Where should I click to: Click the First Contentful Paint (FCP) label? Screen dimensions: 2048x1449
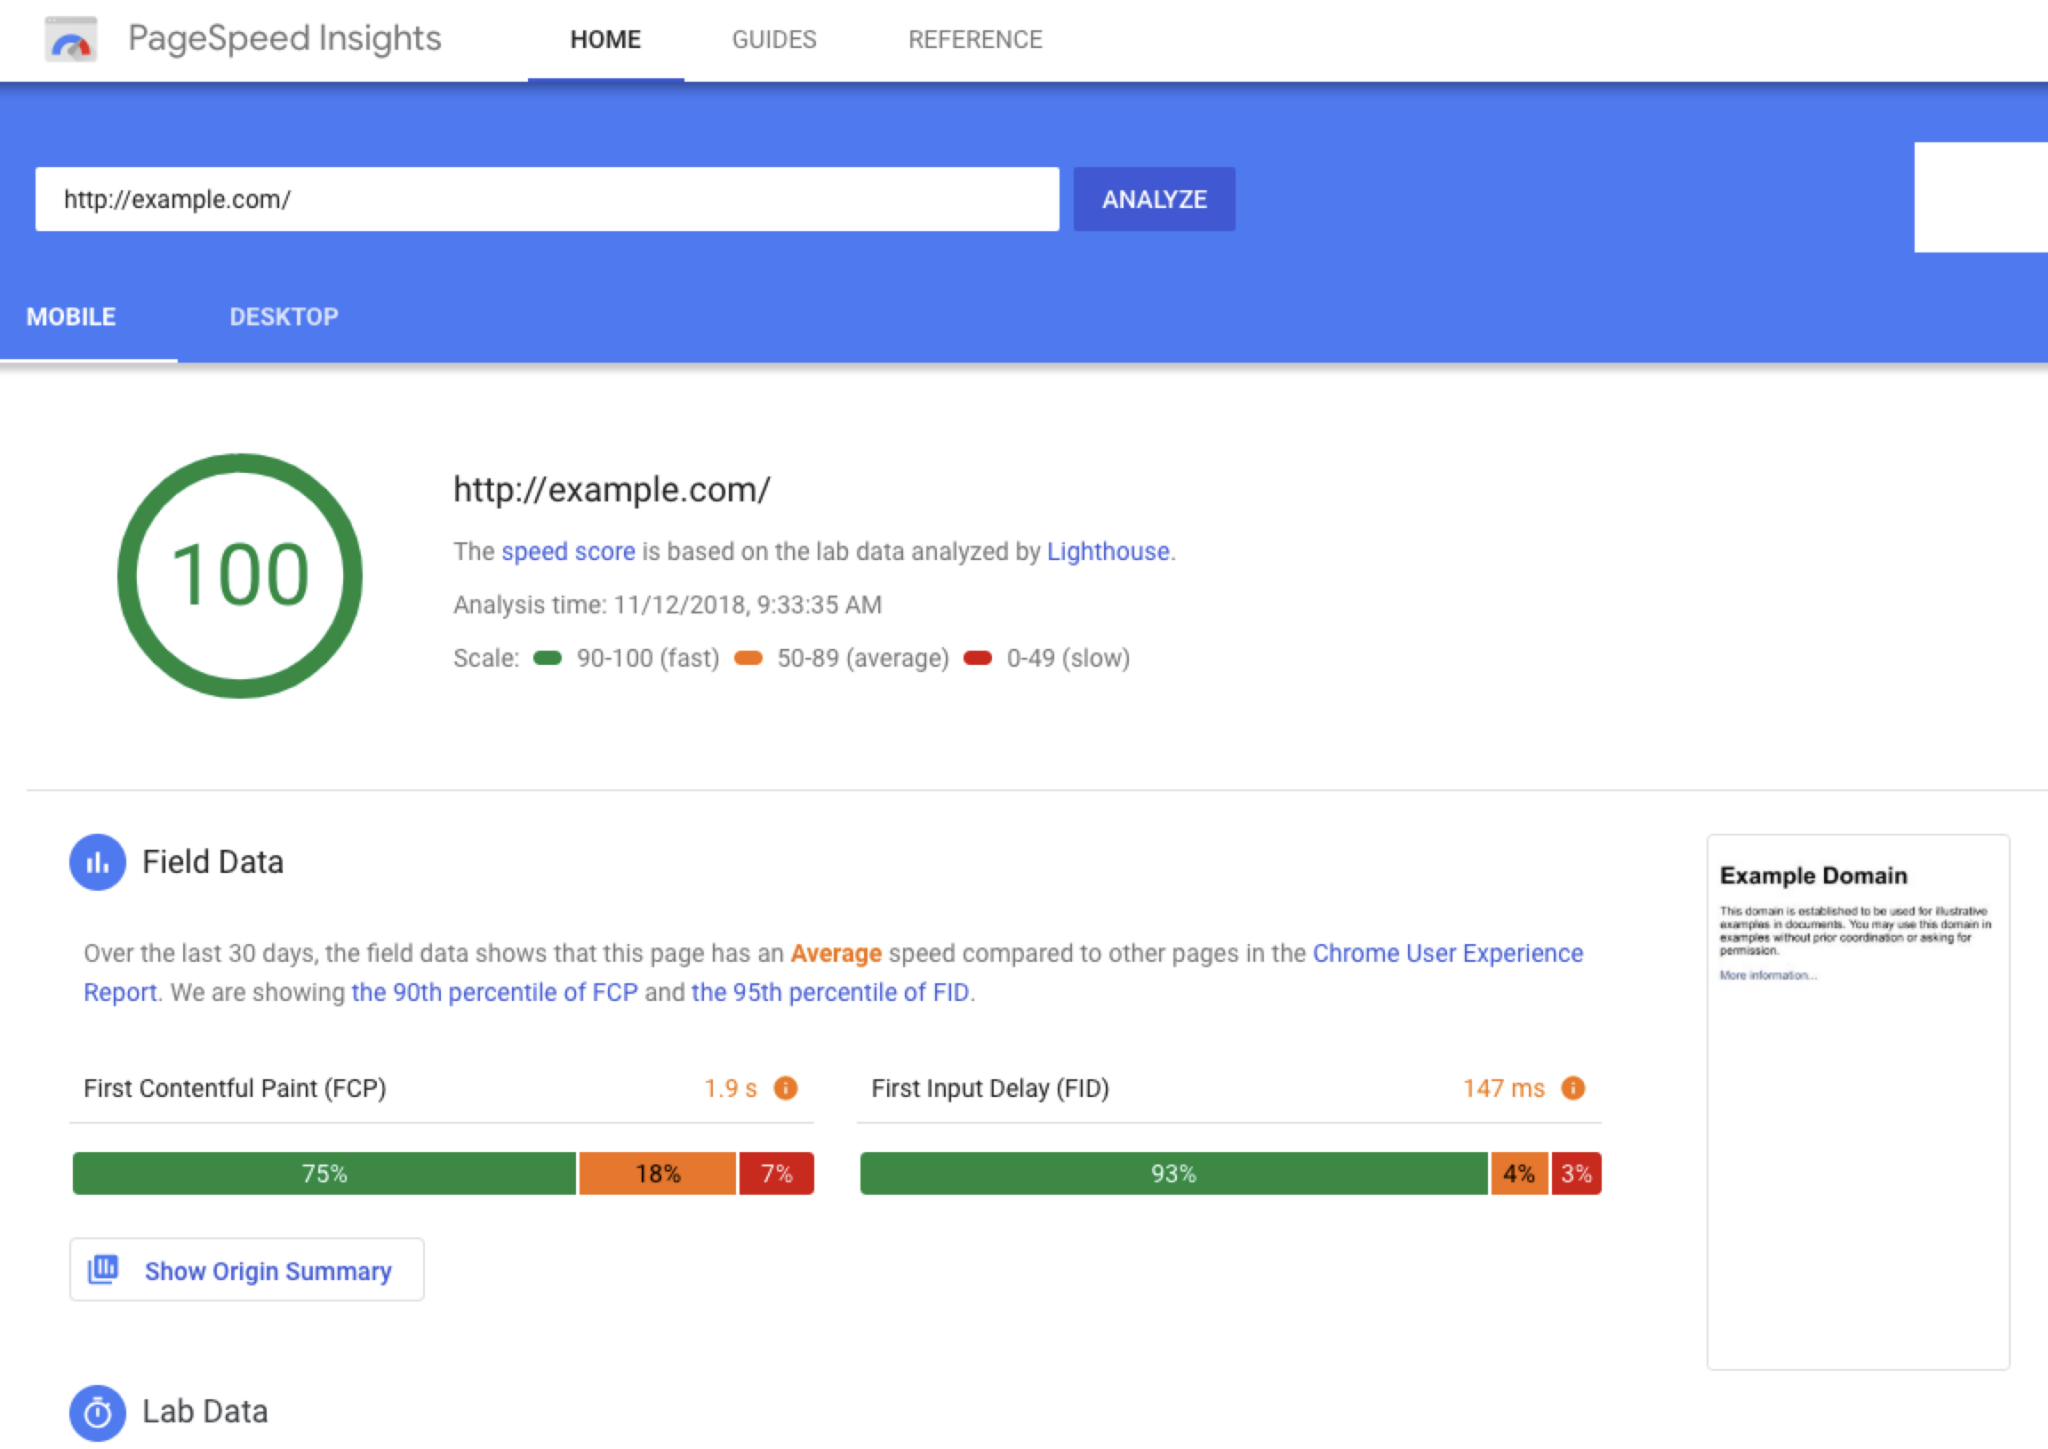(235, 1088)
